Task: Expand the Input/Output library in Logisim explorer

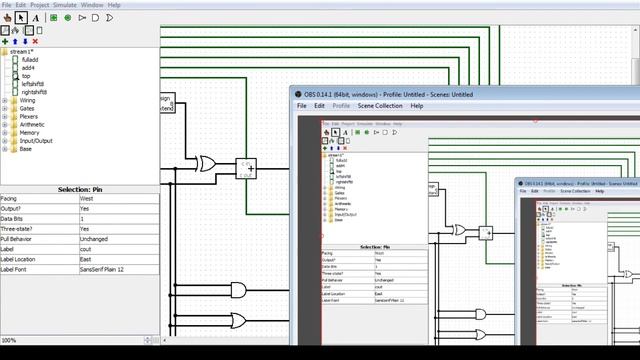Action: coord(5,141)
